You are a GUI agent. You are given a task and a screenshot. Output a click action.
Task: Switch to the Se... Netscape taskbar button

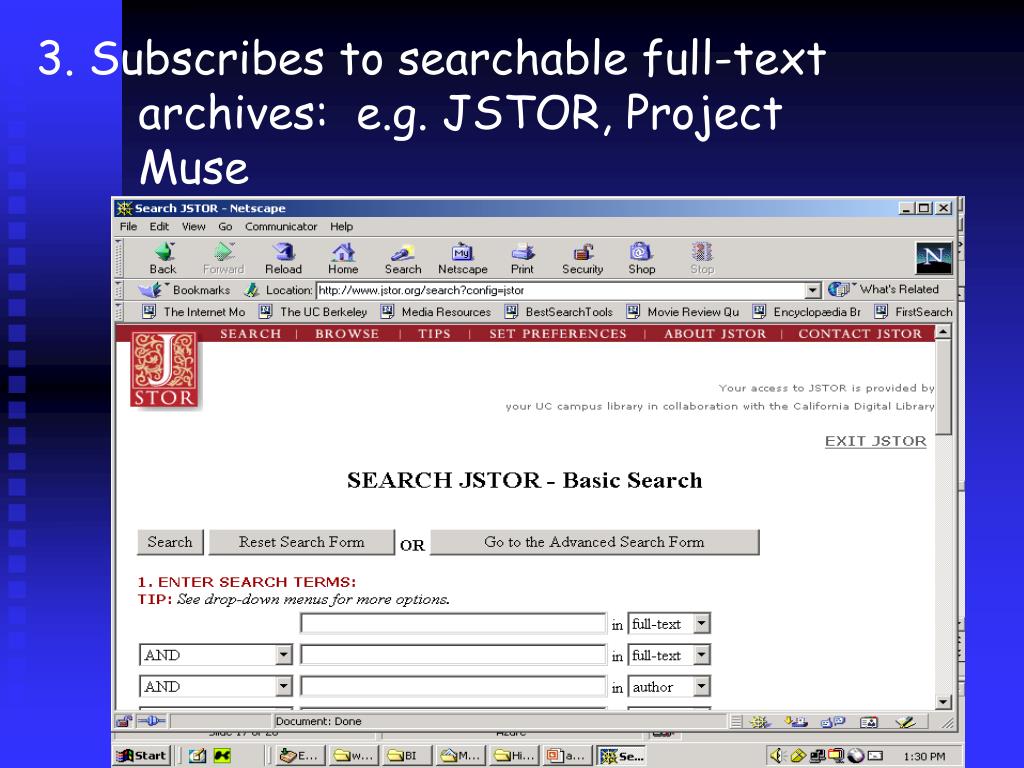(621, 756)
